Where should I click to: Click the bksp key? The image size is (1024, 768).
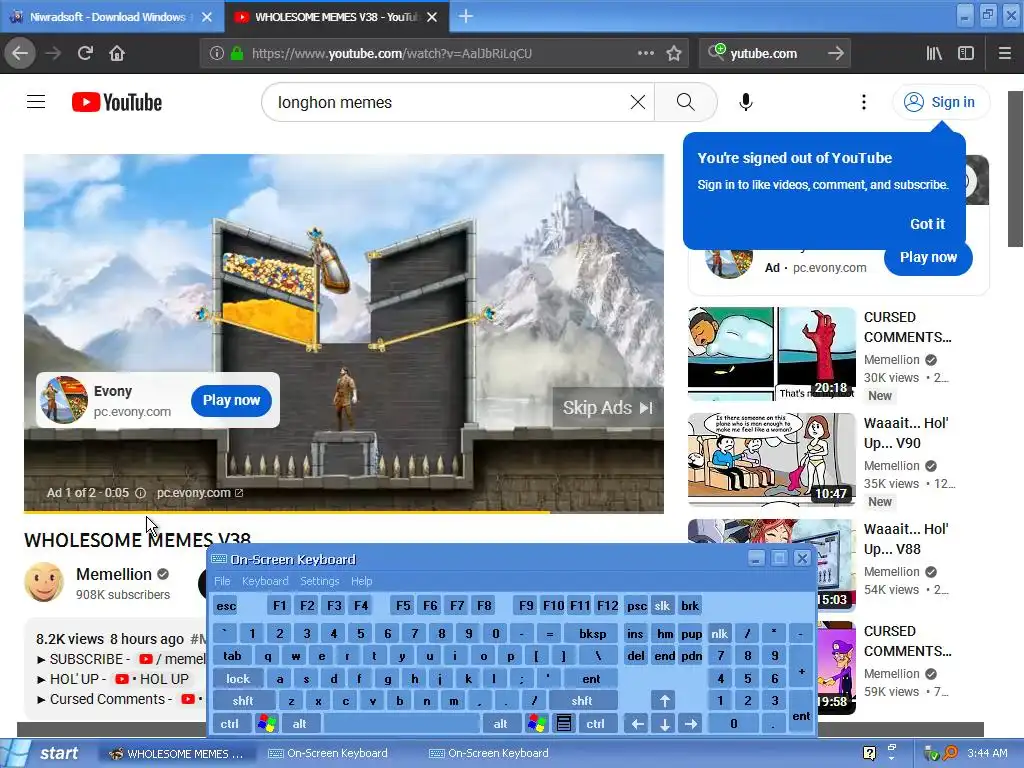592,633
